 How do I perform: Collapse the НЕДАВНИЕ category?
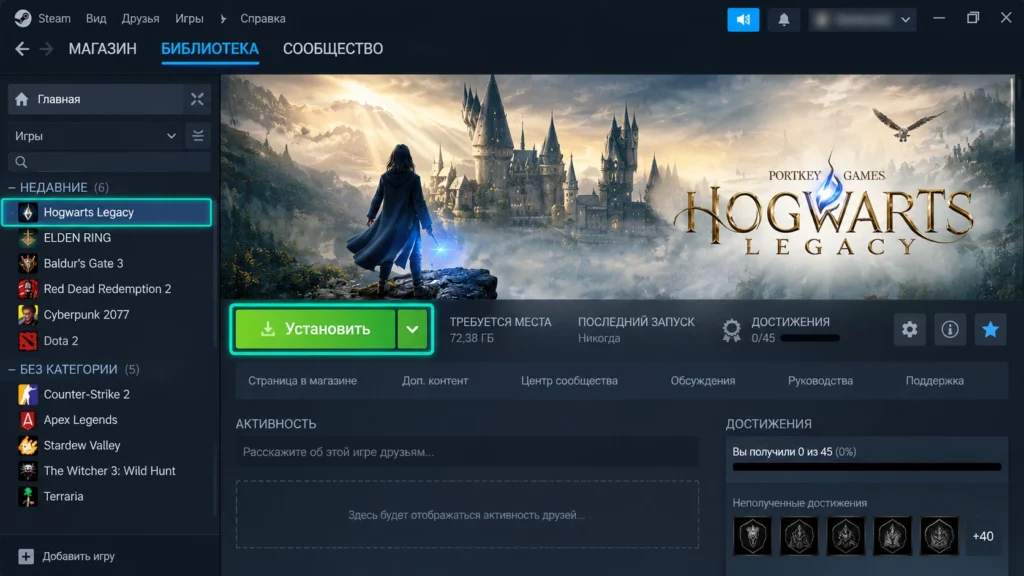(12, 187)
